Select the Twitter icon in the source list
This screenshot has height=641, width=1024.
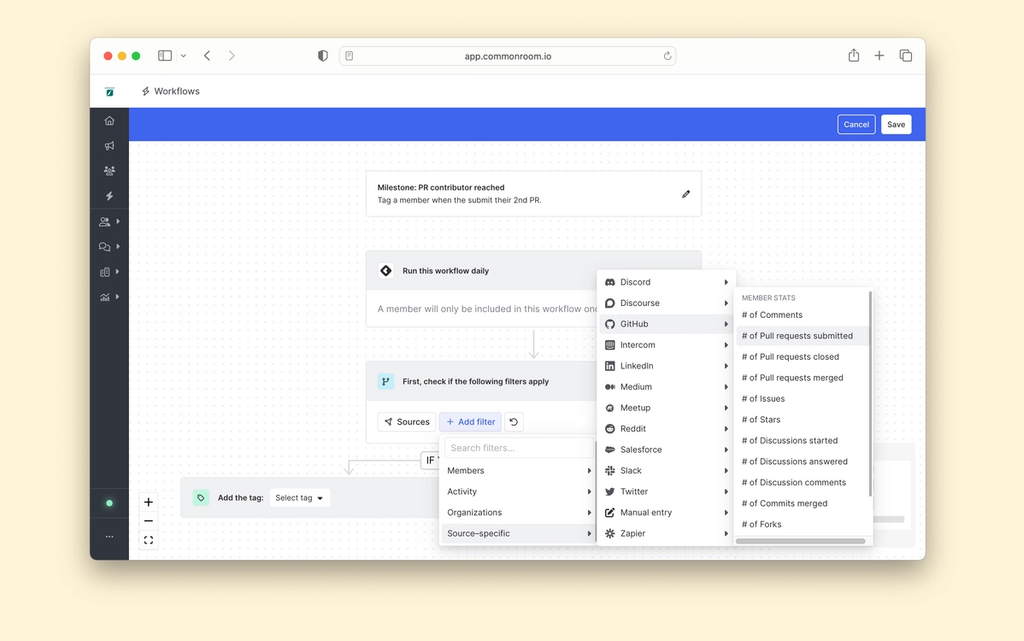click(x=610, y=491)
